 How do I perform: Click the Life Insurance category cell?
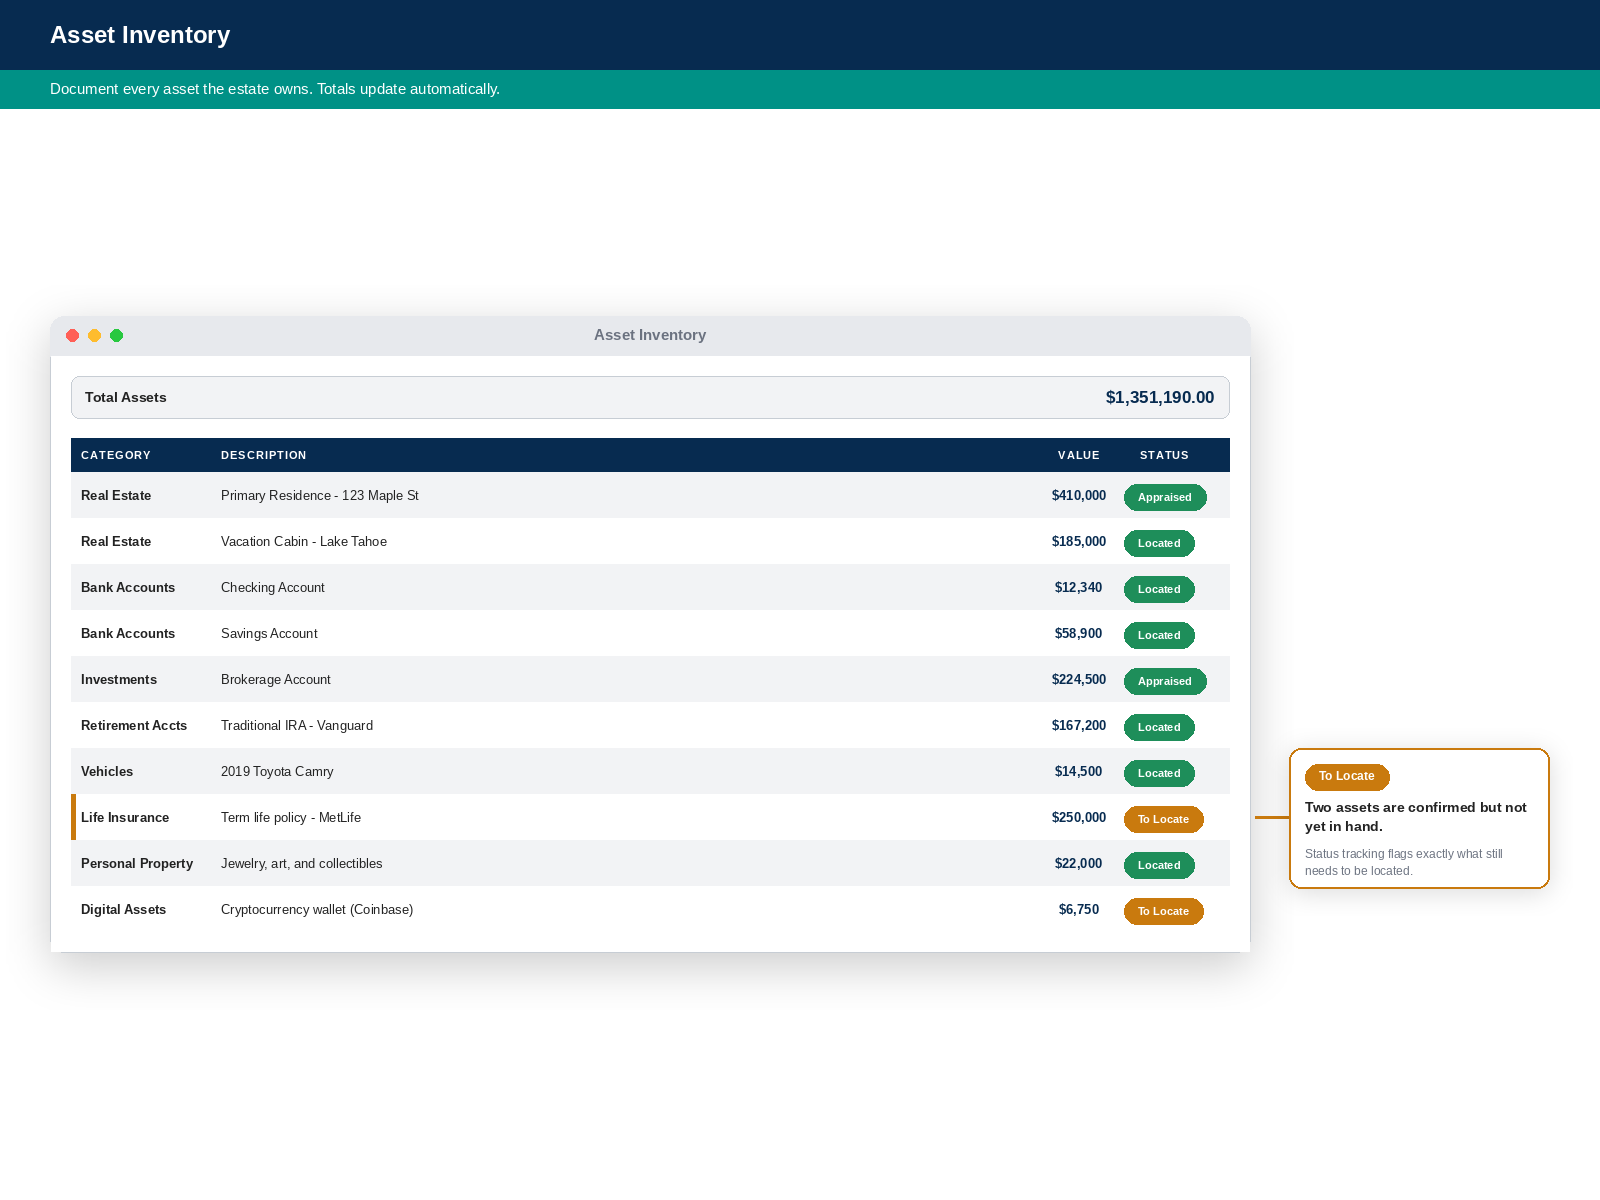point(125,818)
